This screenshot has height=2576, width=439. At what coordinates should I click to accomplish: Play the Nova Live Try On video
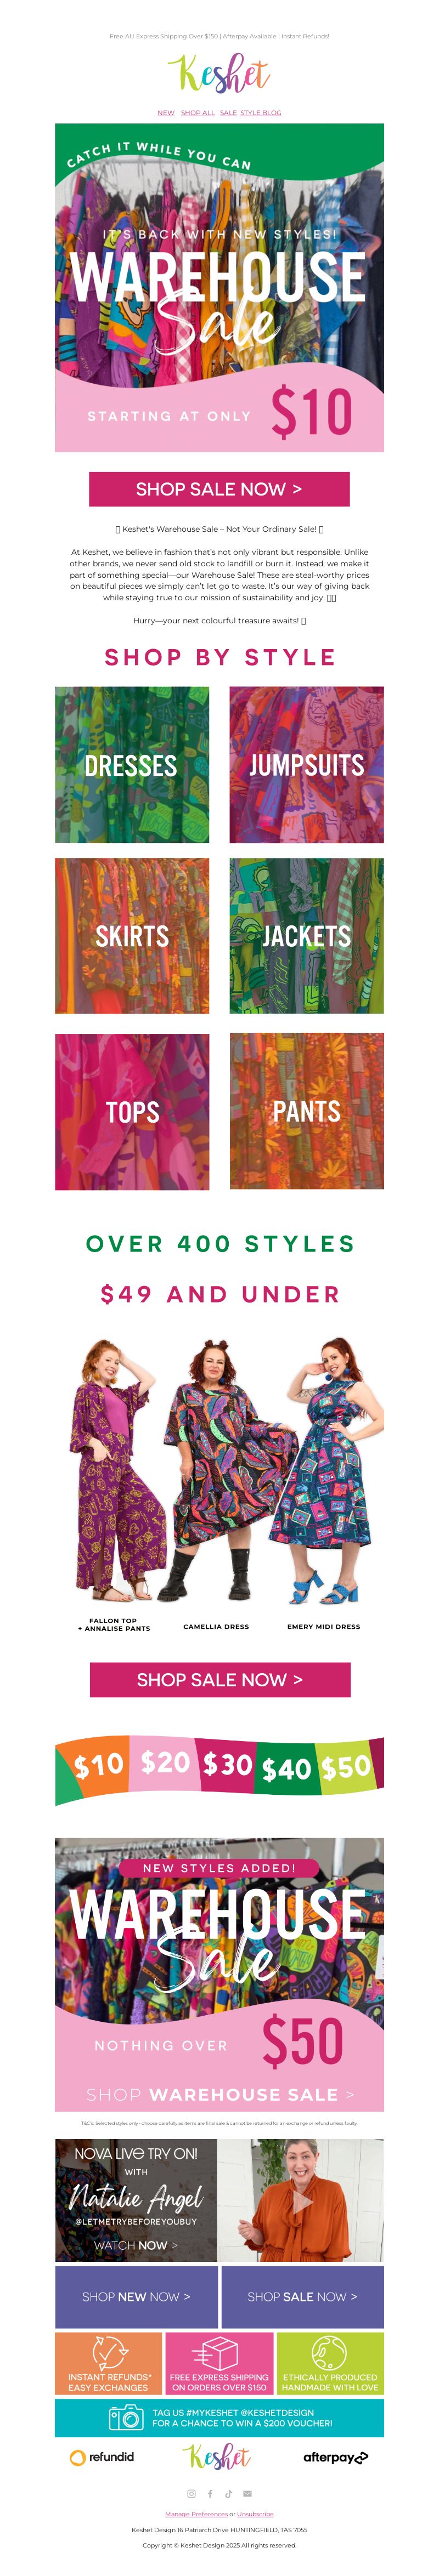300,2201
